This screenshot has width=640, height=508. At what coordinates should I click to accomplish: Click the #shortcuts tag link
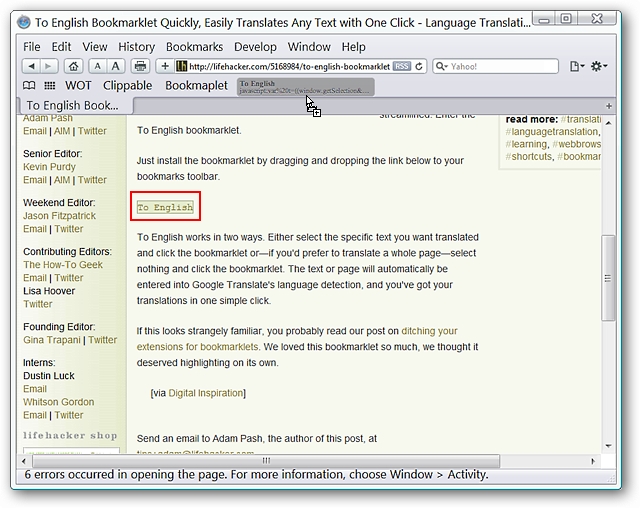point(529,157)
